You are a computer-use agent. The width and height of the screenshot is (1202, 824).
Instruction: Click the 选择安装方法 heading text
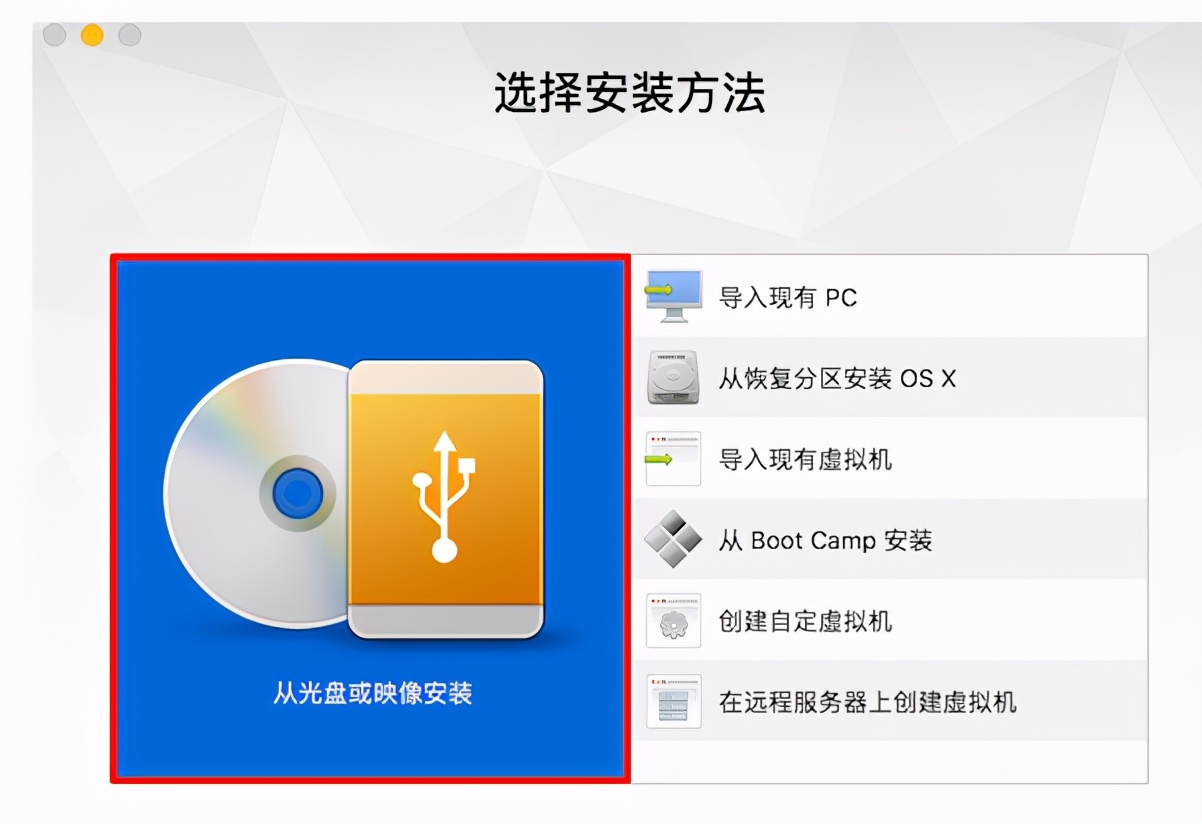click(x=630, y=93)
